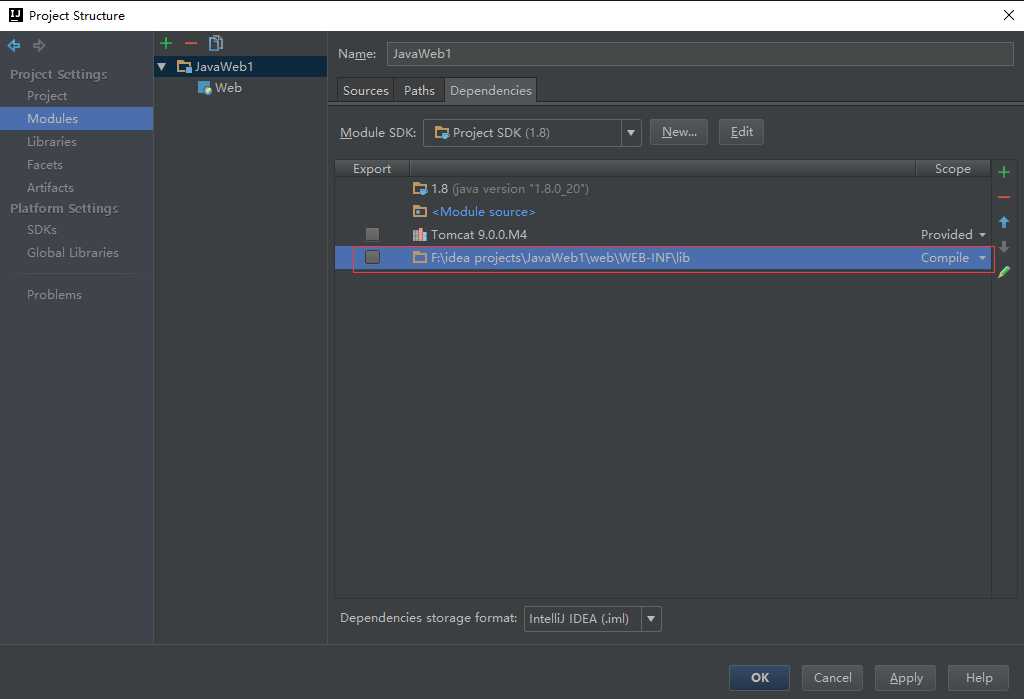Click the back navigation arrow
Image resolution: width=1024 pixels, height=699 pixels.
click(x=14, y=45)
